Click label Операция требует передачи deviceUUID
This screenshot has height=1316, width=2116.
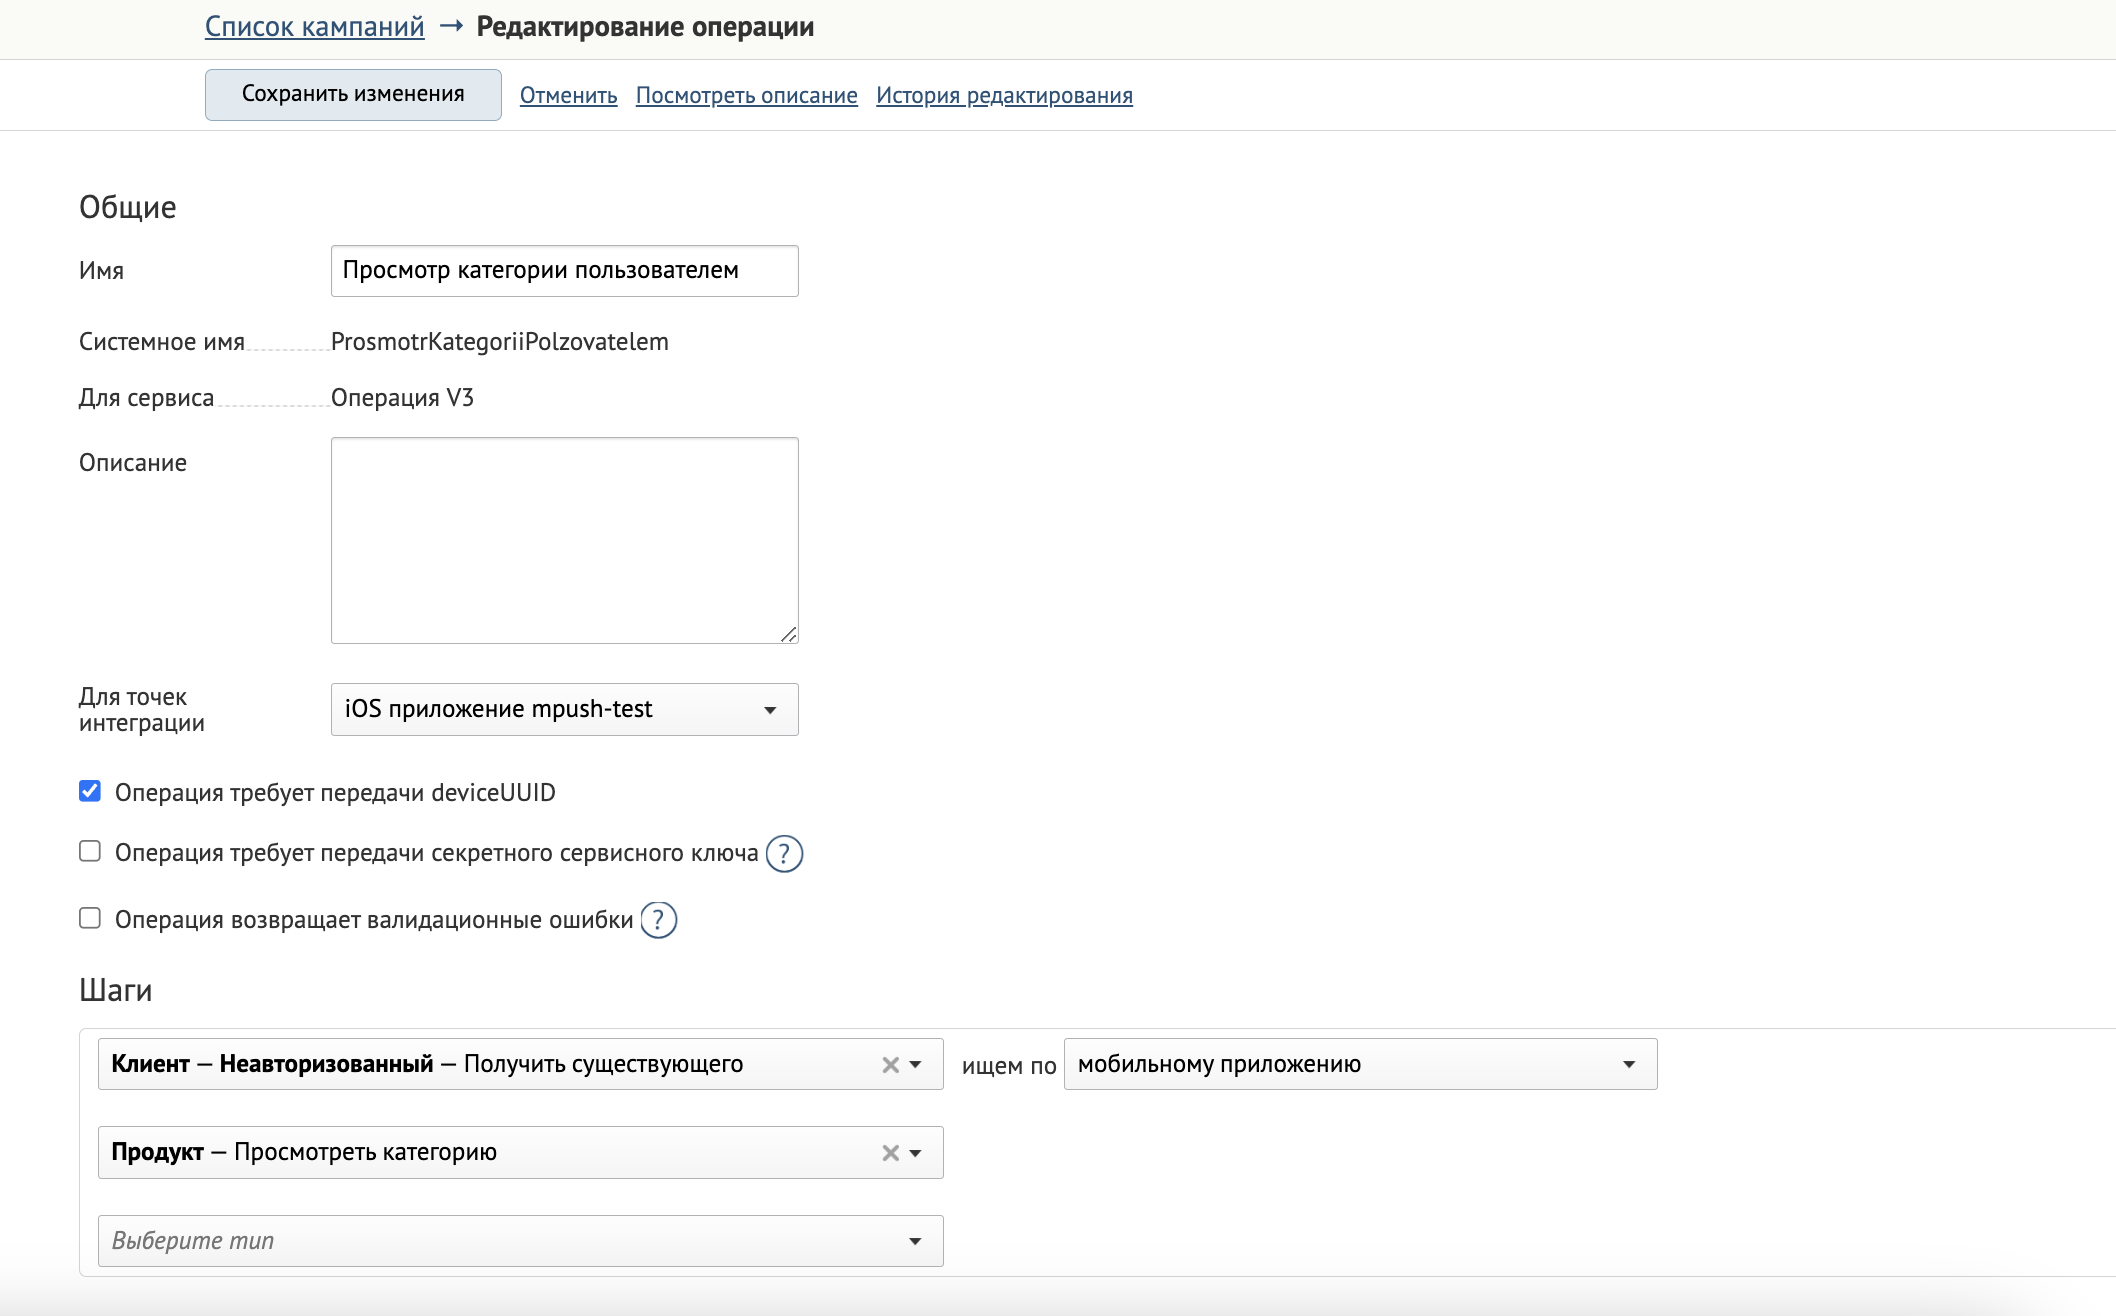pos(335,793)
